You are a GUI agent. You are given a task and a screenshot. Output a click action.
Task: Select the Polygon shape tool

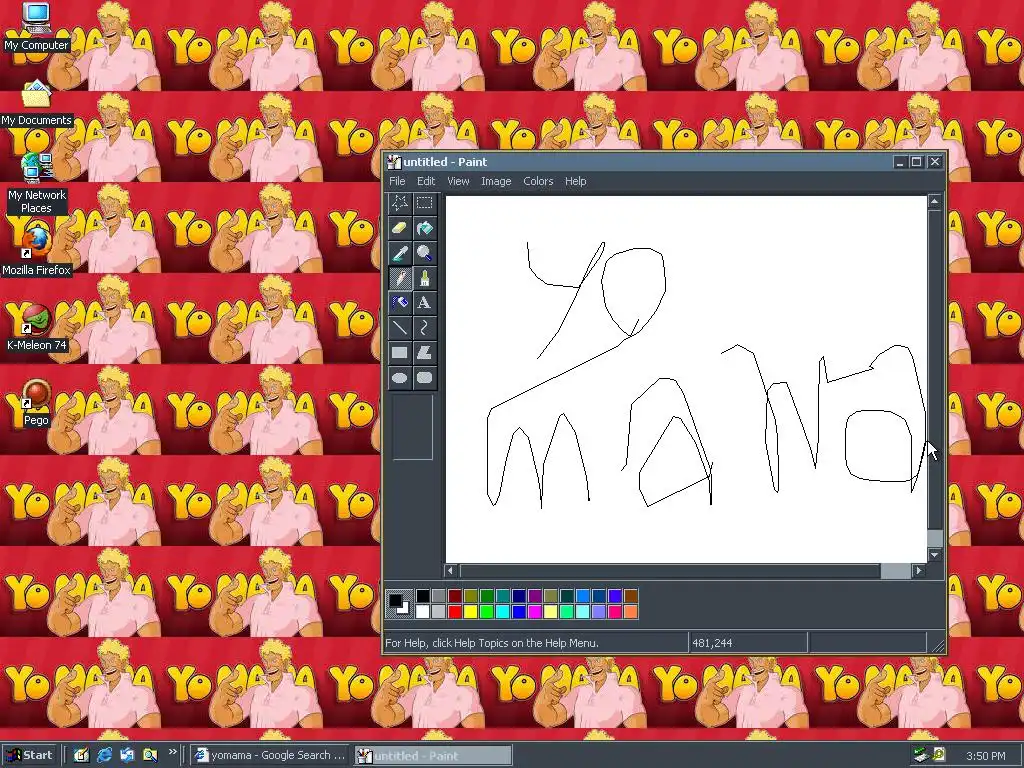pos(424,353)
